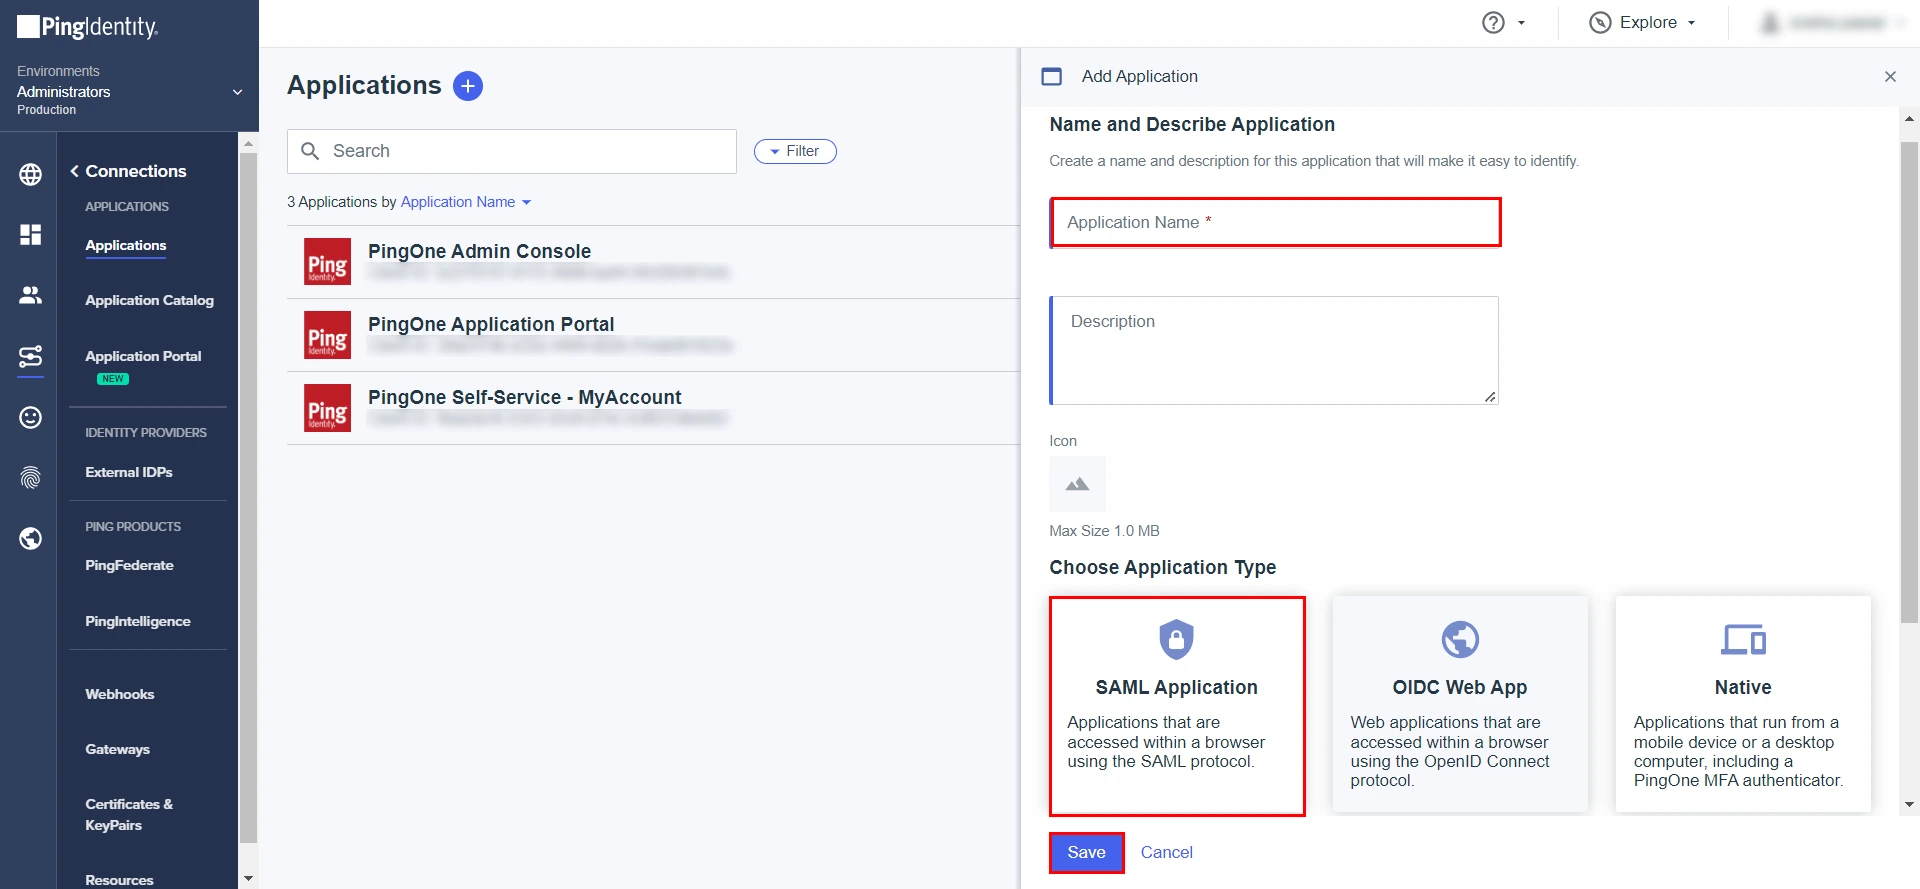The height and width of the screenshot is (889, 1920).
Task: Click the Native devices icon
Action: (1743, 640)
